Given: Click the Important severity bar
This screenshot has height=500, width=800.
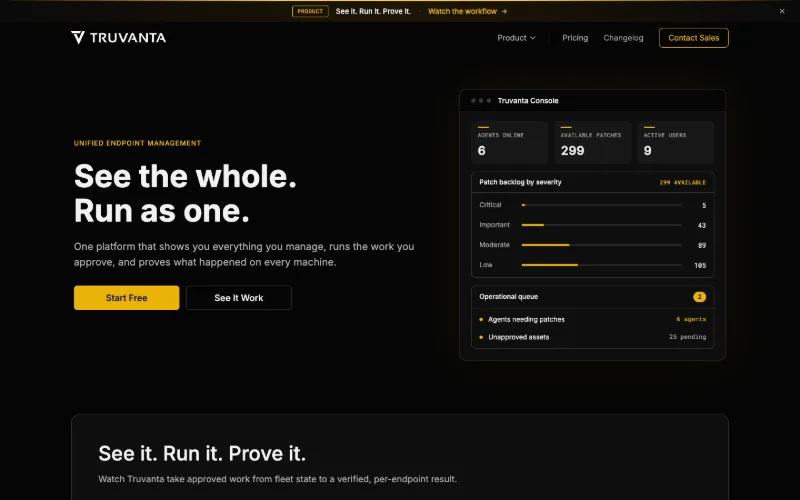Looking at the screenshot, I should 602,225.
